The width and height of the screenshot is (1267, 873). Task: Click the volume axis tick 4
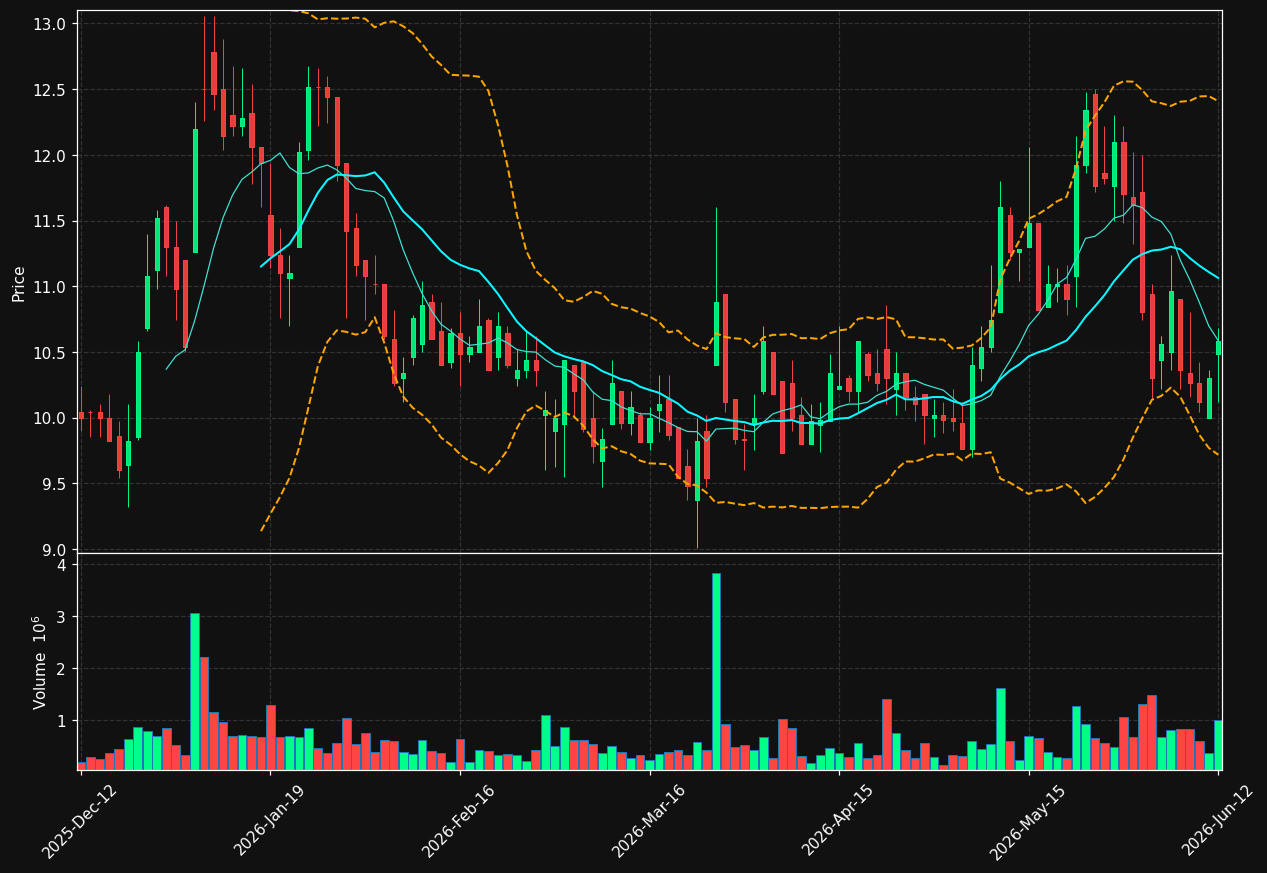61,565
